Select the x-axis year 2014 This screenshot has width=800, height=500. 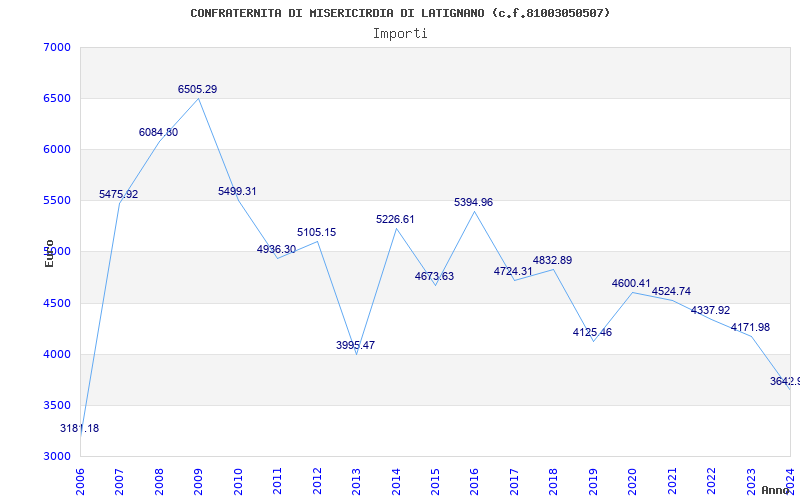tap(396, 481)
